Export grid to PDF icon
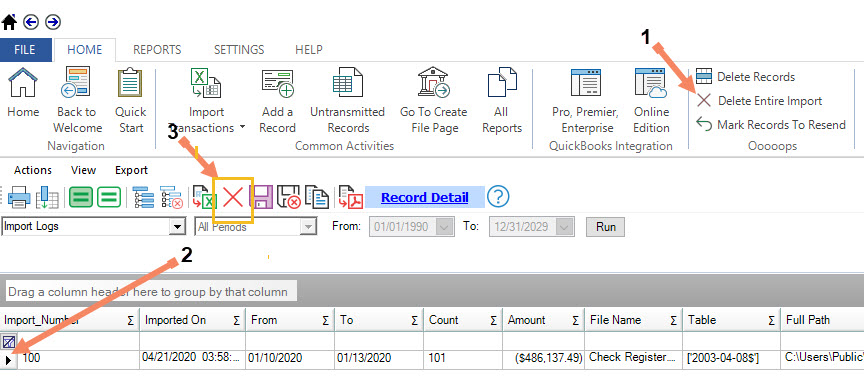 [x=351, y=197]
